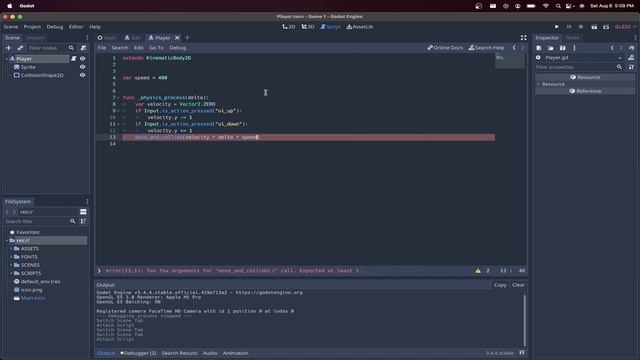640x360 pixels.
Task: Save the currently edited resource
Action: tap(562, 48)
